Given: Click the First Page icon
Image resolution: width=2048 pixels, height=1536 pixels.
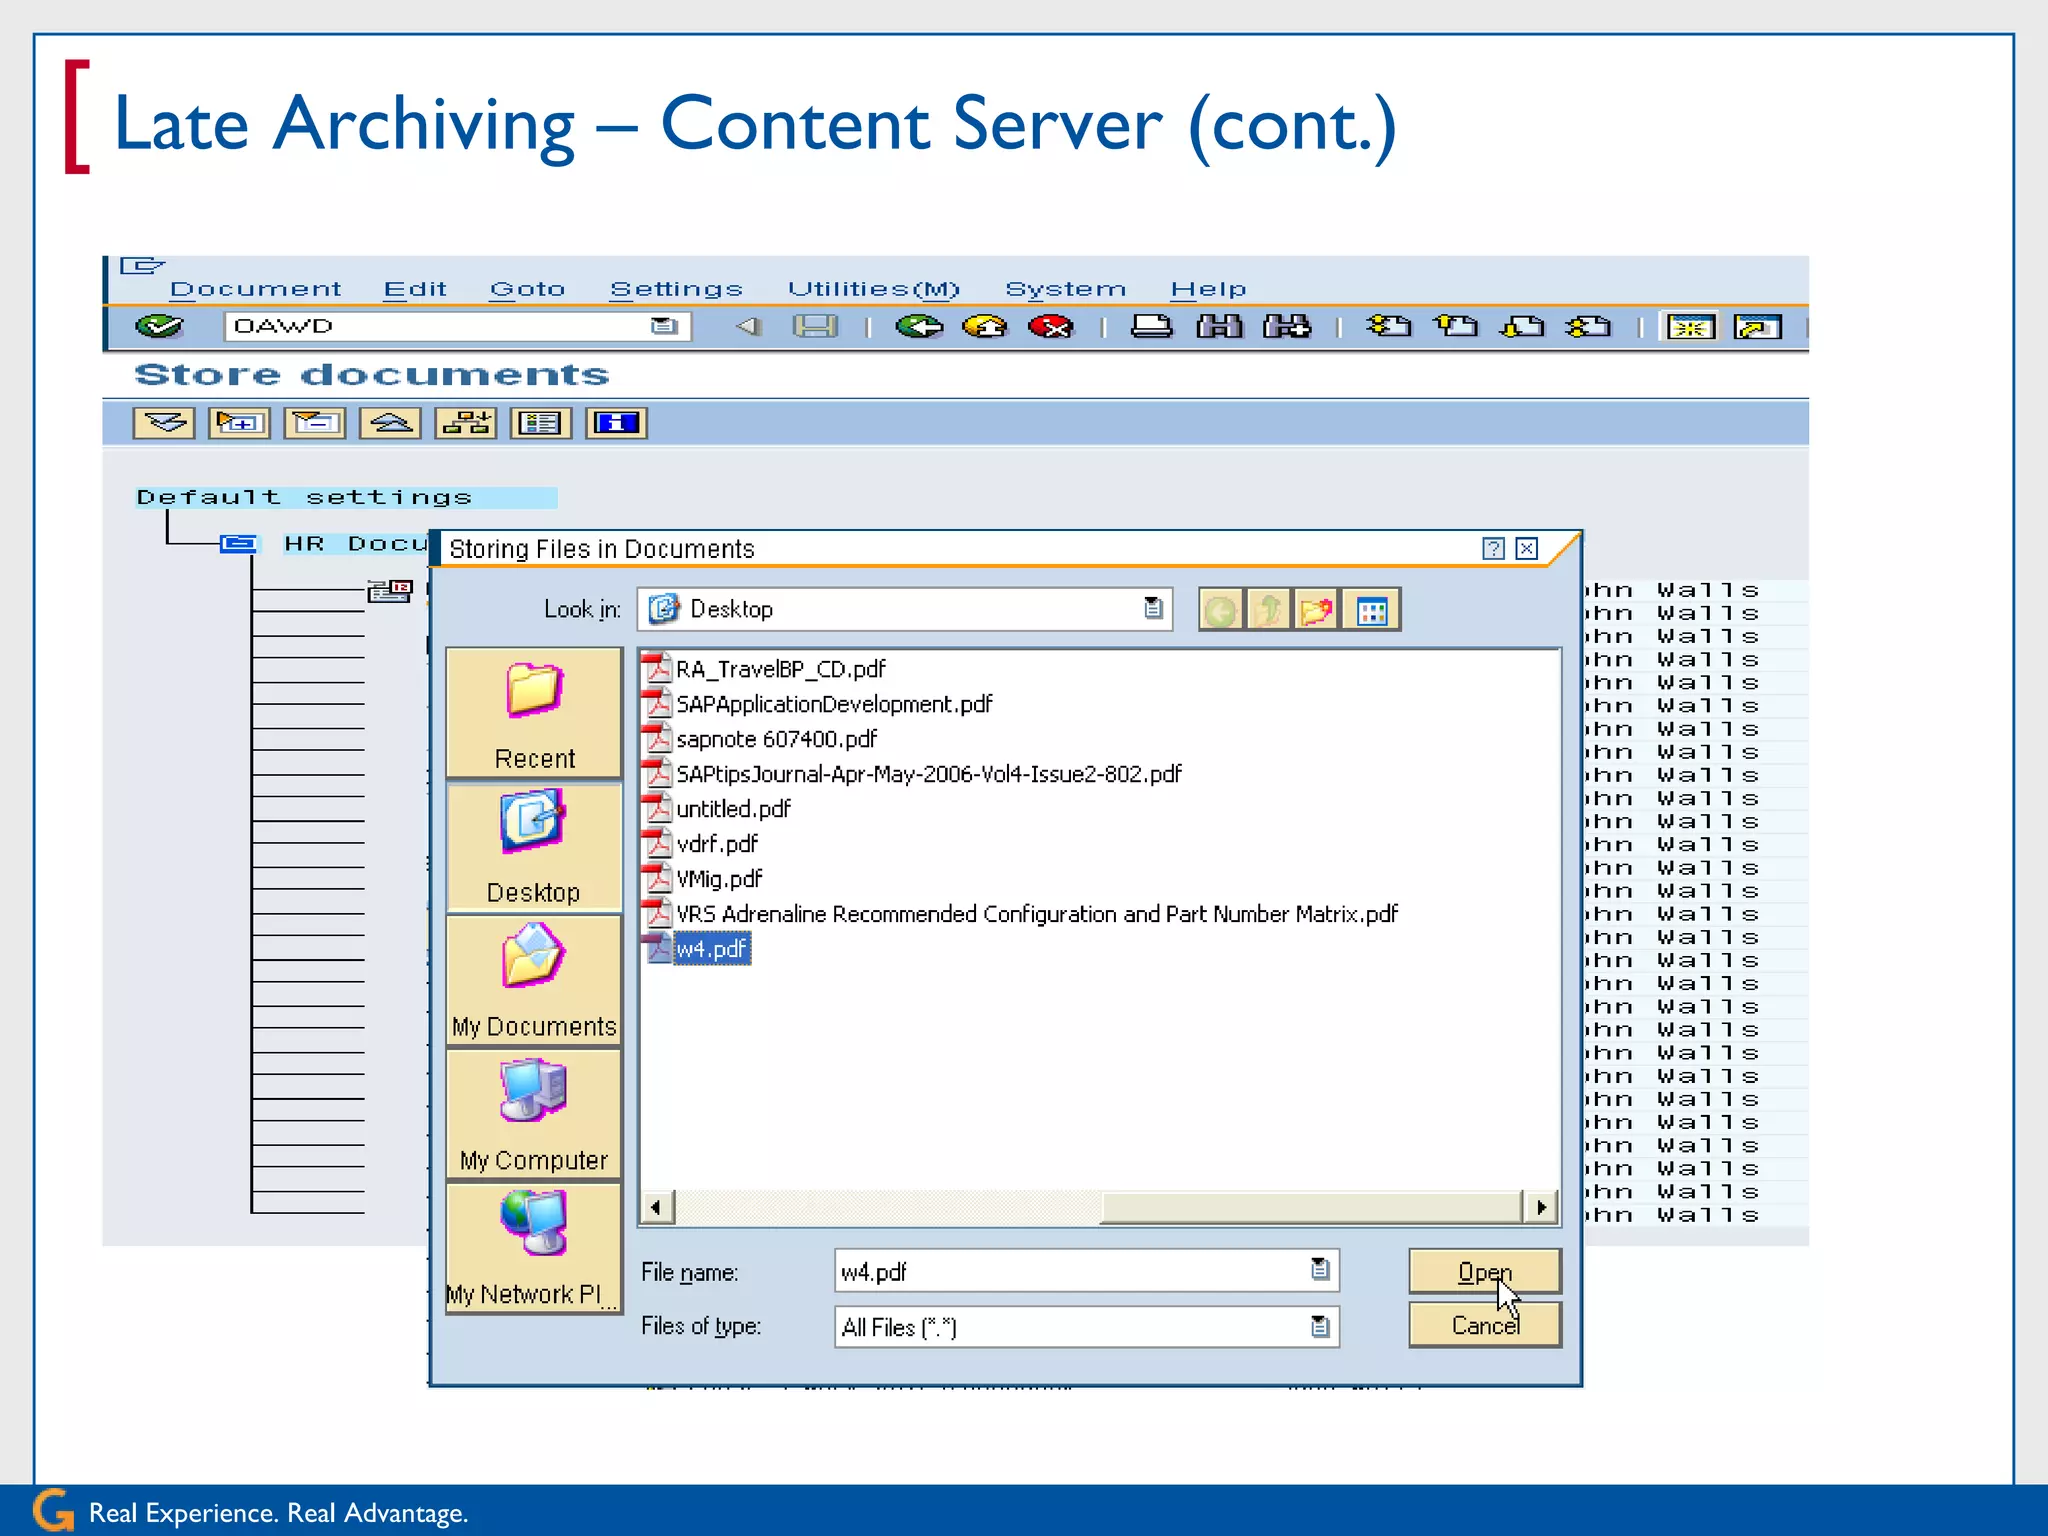Looking at the screenshot, I should (x=1389, y=326).
